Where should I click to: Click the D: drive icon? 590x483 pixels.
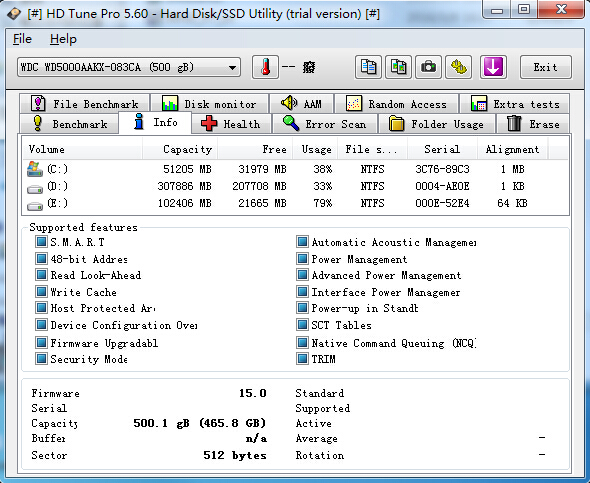(35, 188)
